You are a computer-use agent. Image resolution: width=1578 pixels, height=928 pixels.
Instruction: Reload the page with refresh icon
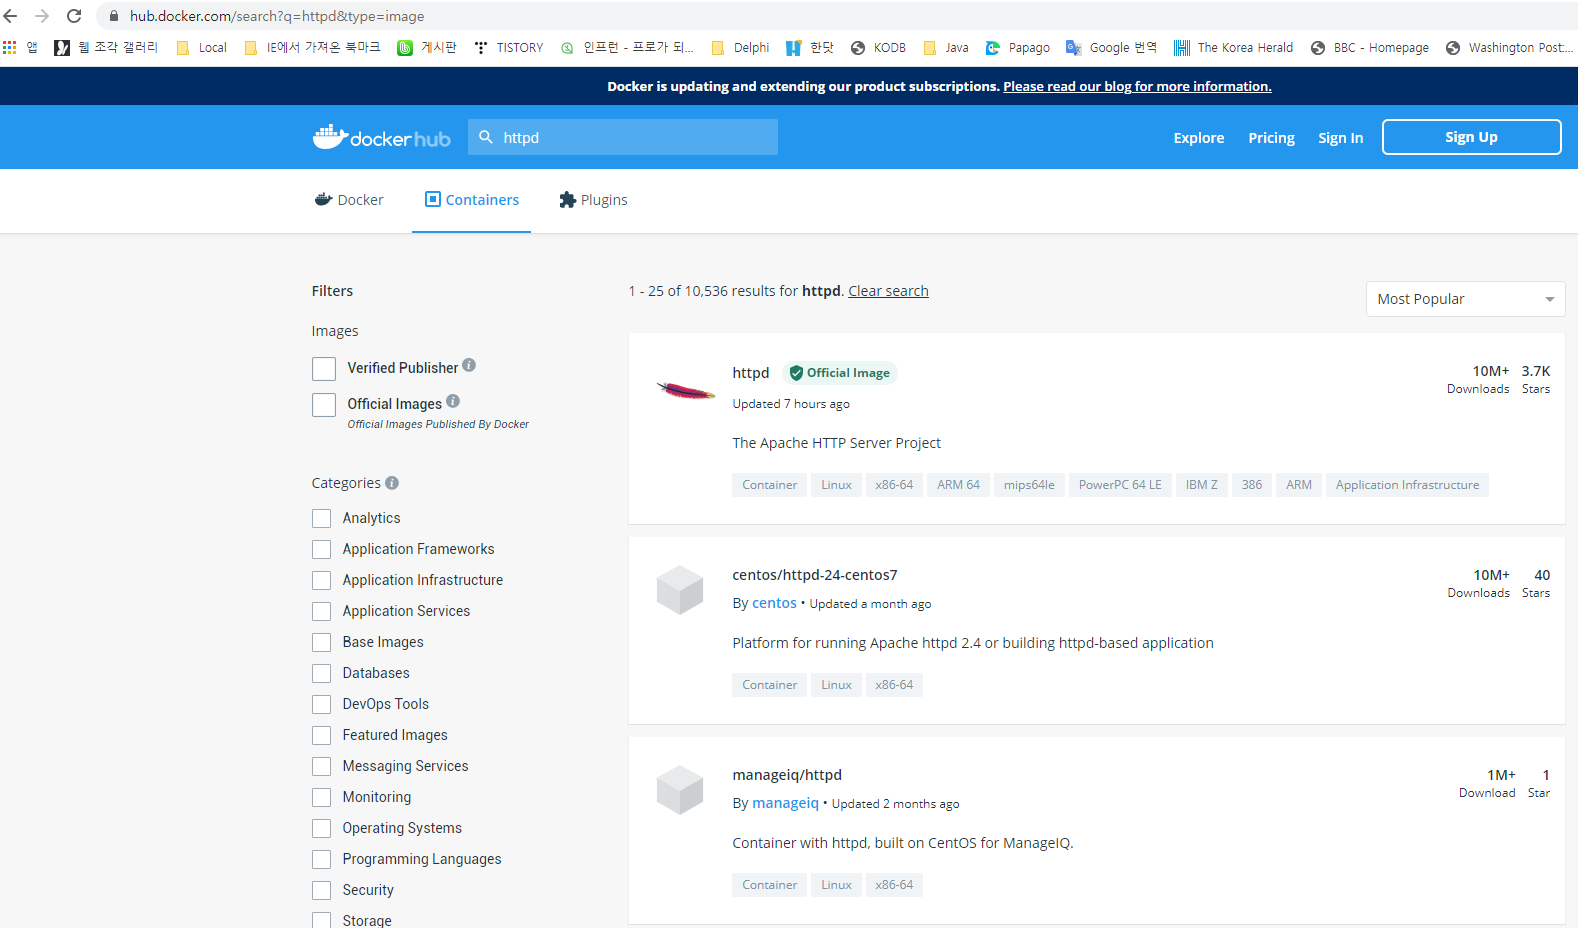[74, 16]
